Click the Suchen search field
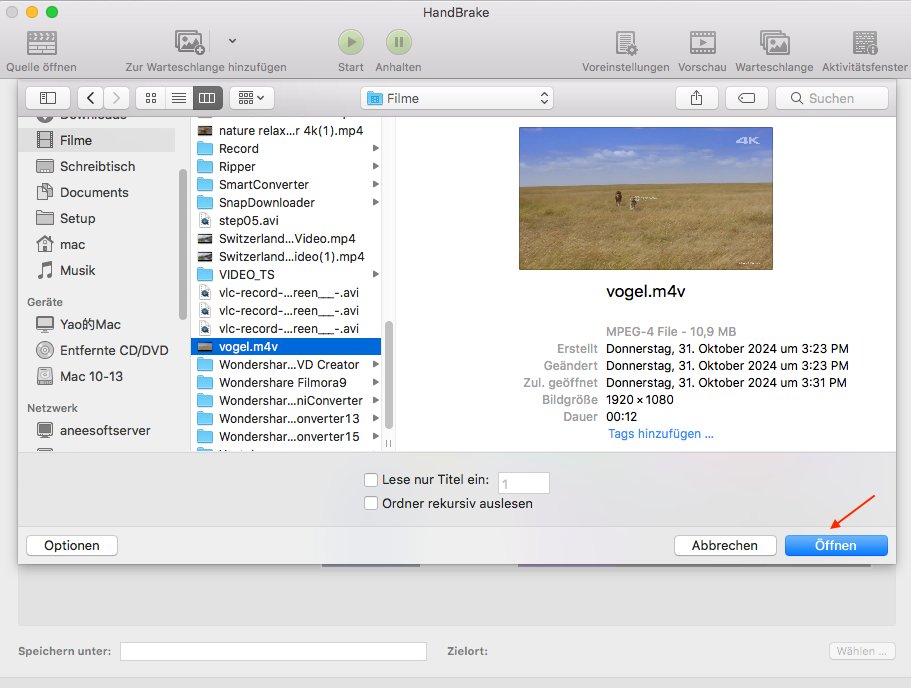The width and height of the screenshot is (911, 688). [x=832, y=98]
